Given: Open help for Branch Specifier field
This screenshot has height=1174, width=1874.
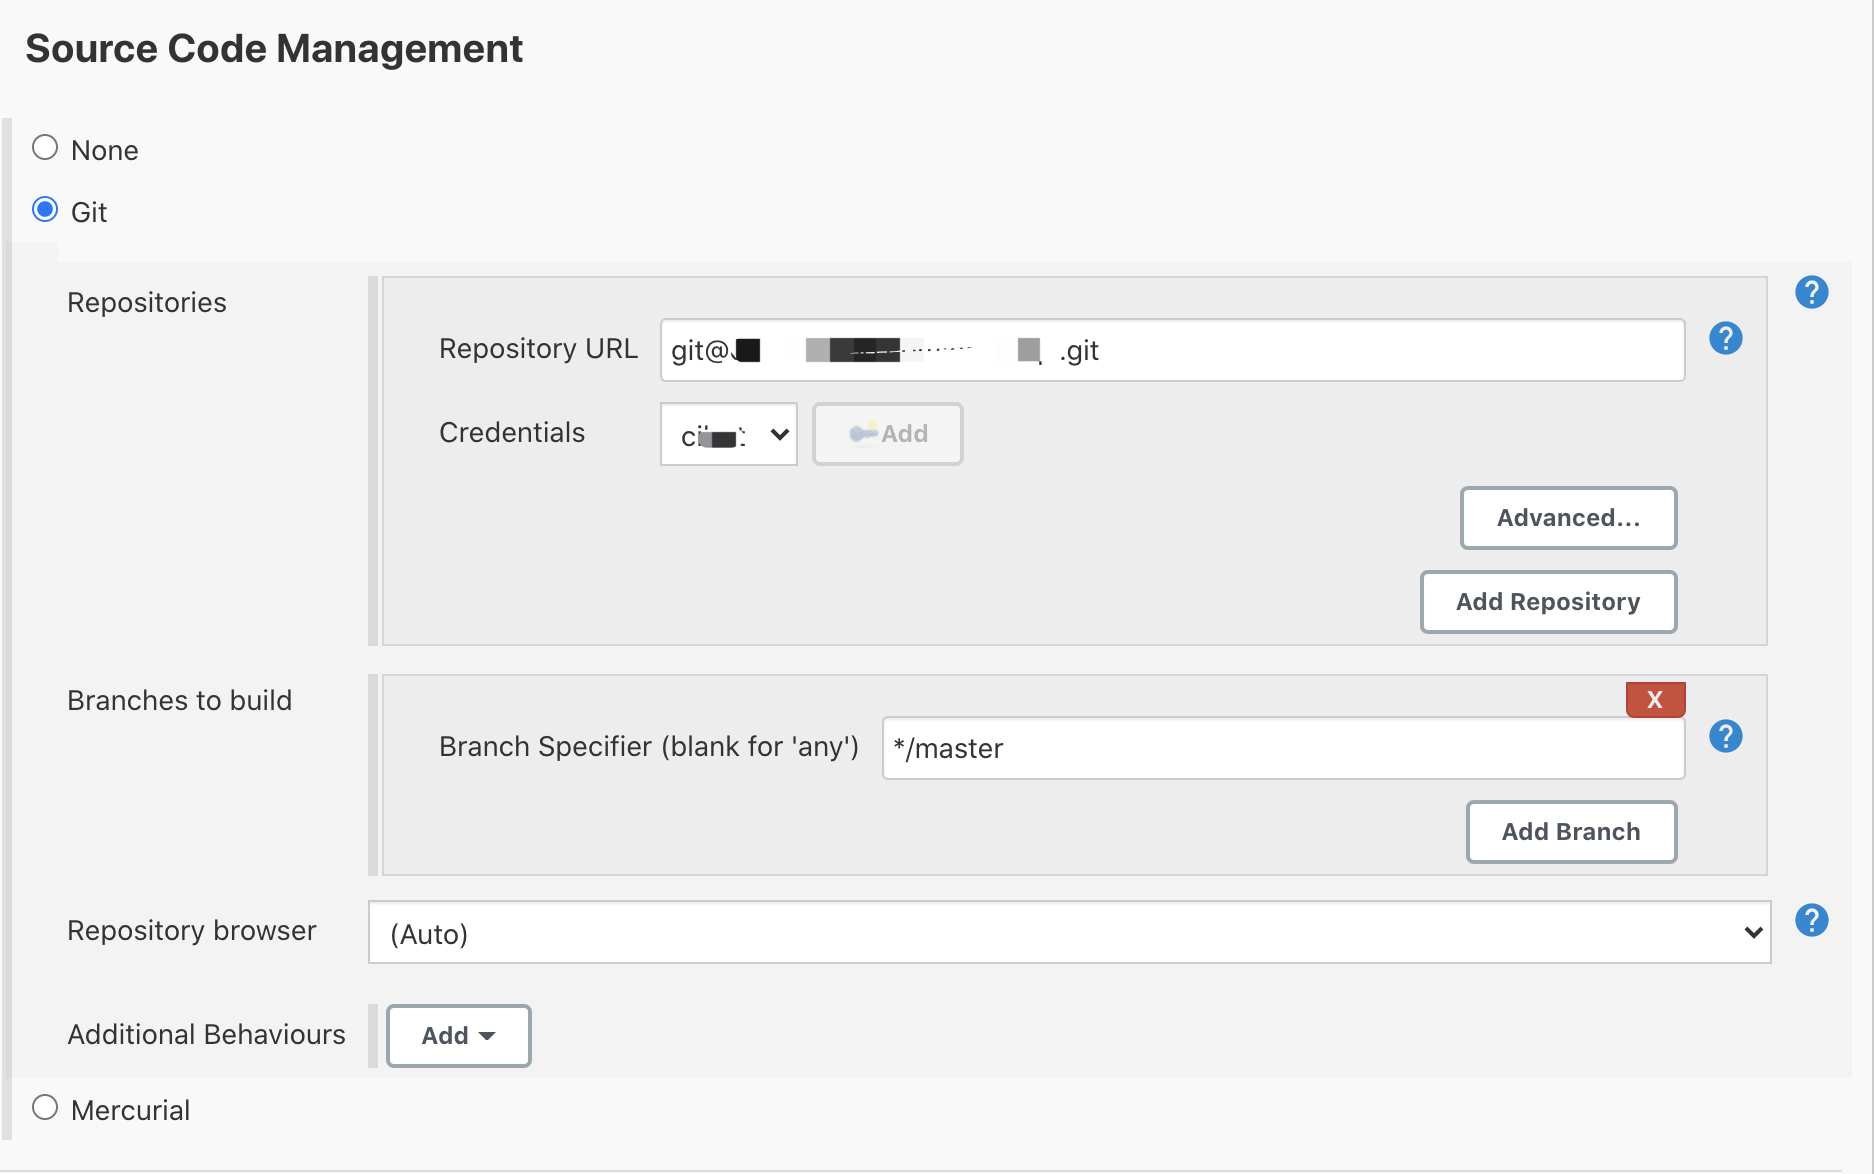Looking at the screenshot, I should point(1725,736).
